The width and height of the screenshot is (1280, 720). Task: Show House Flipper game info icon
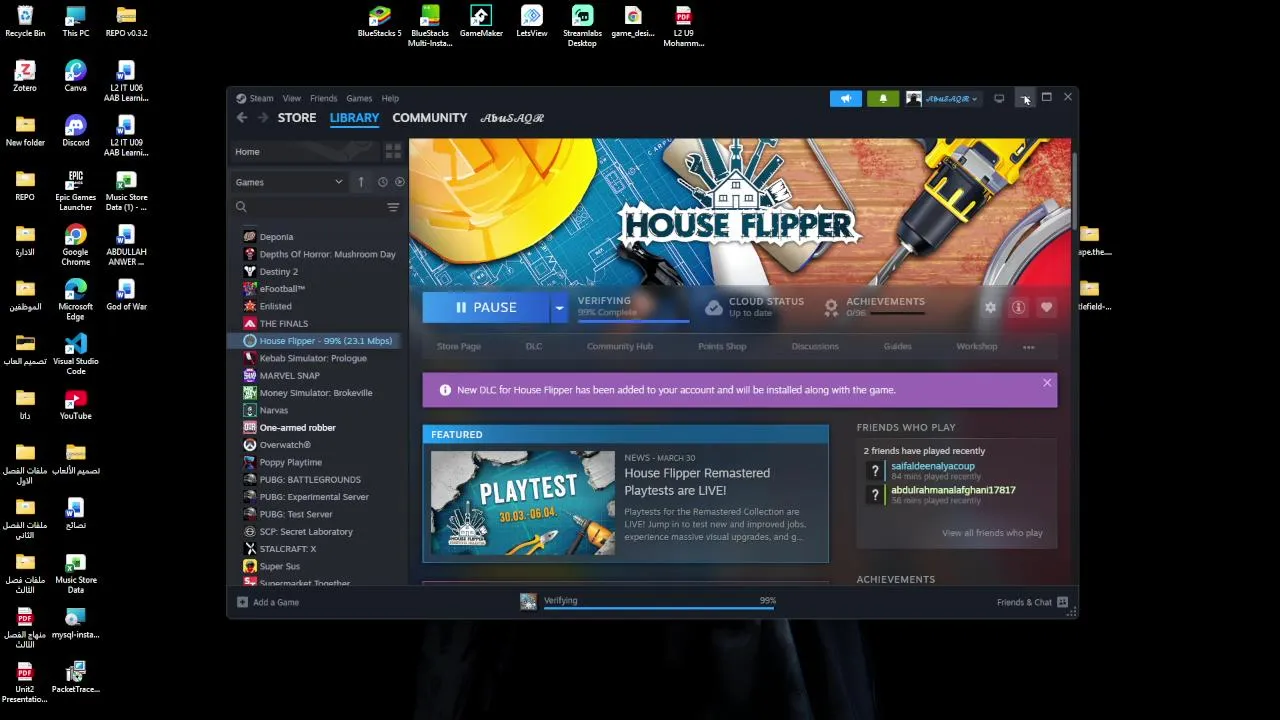[1018, 307]
